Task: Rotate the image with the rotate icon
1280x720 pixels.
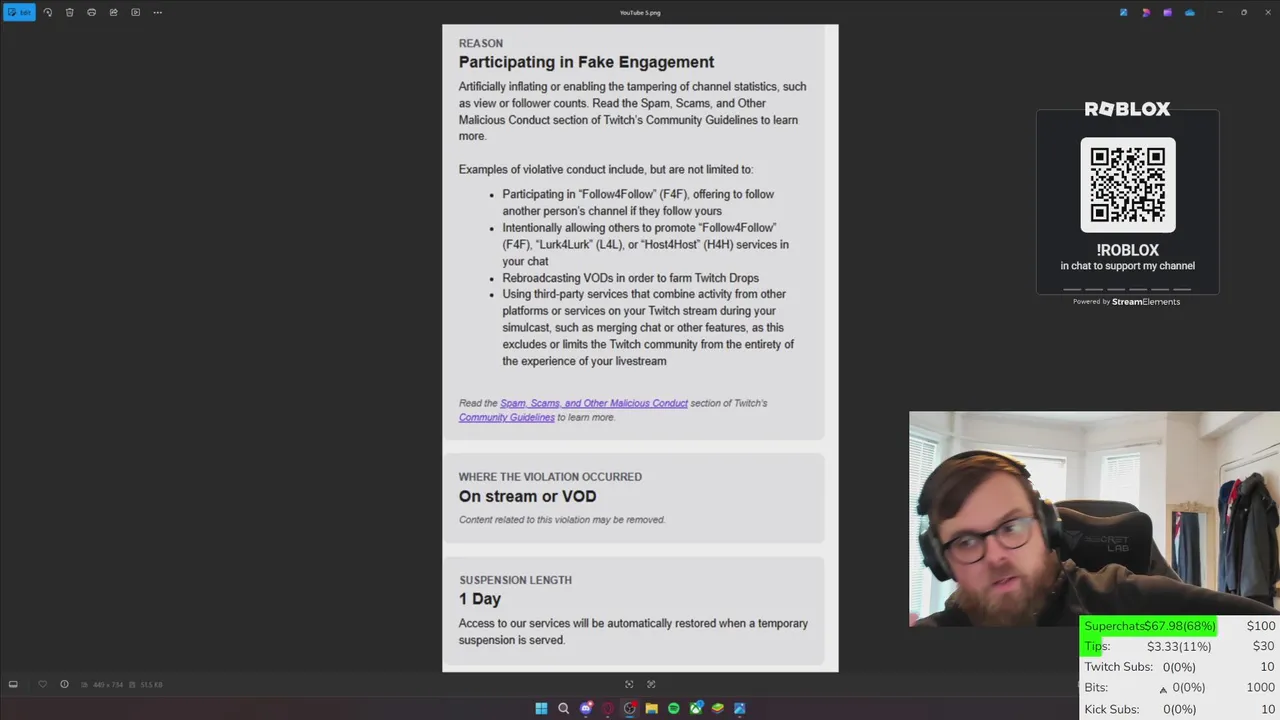Action: [x=47, y=12]
